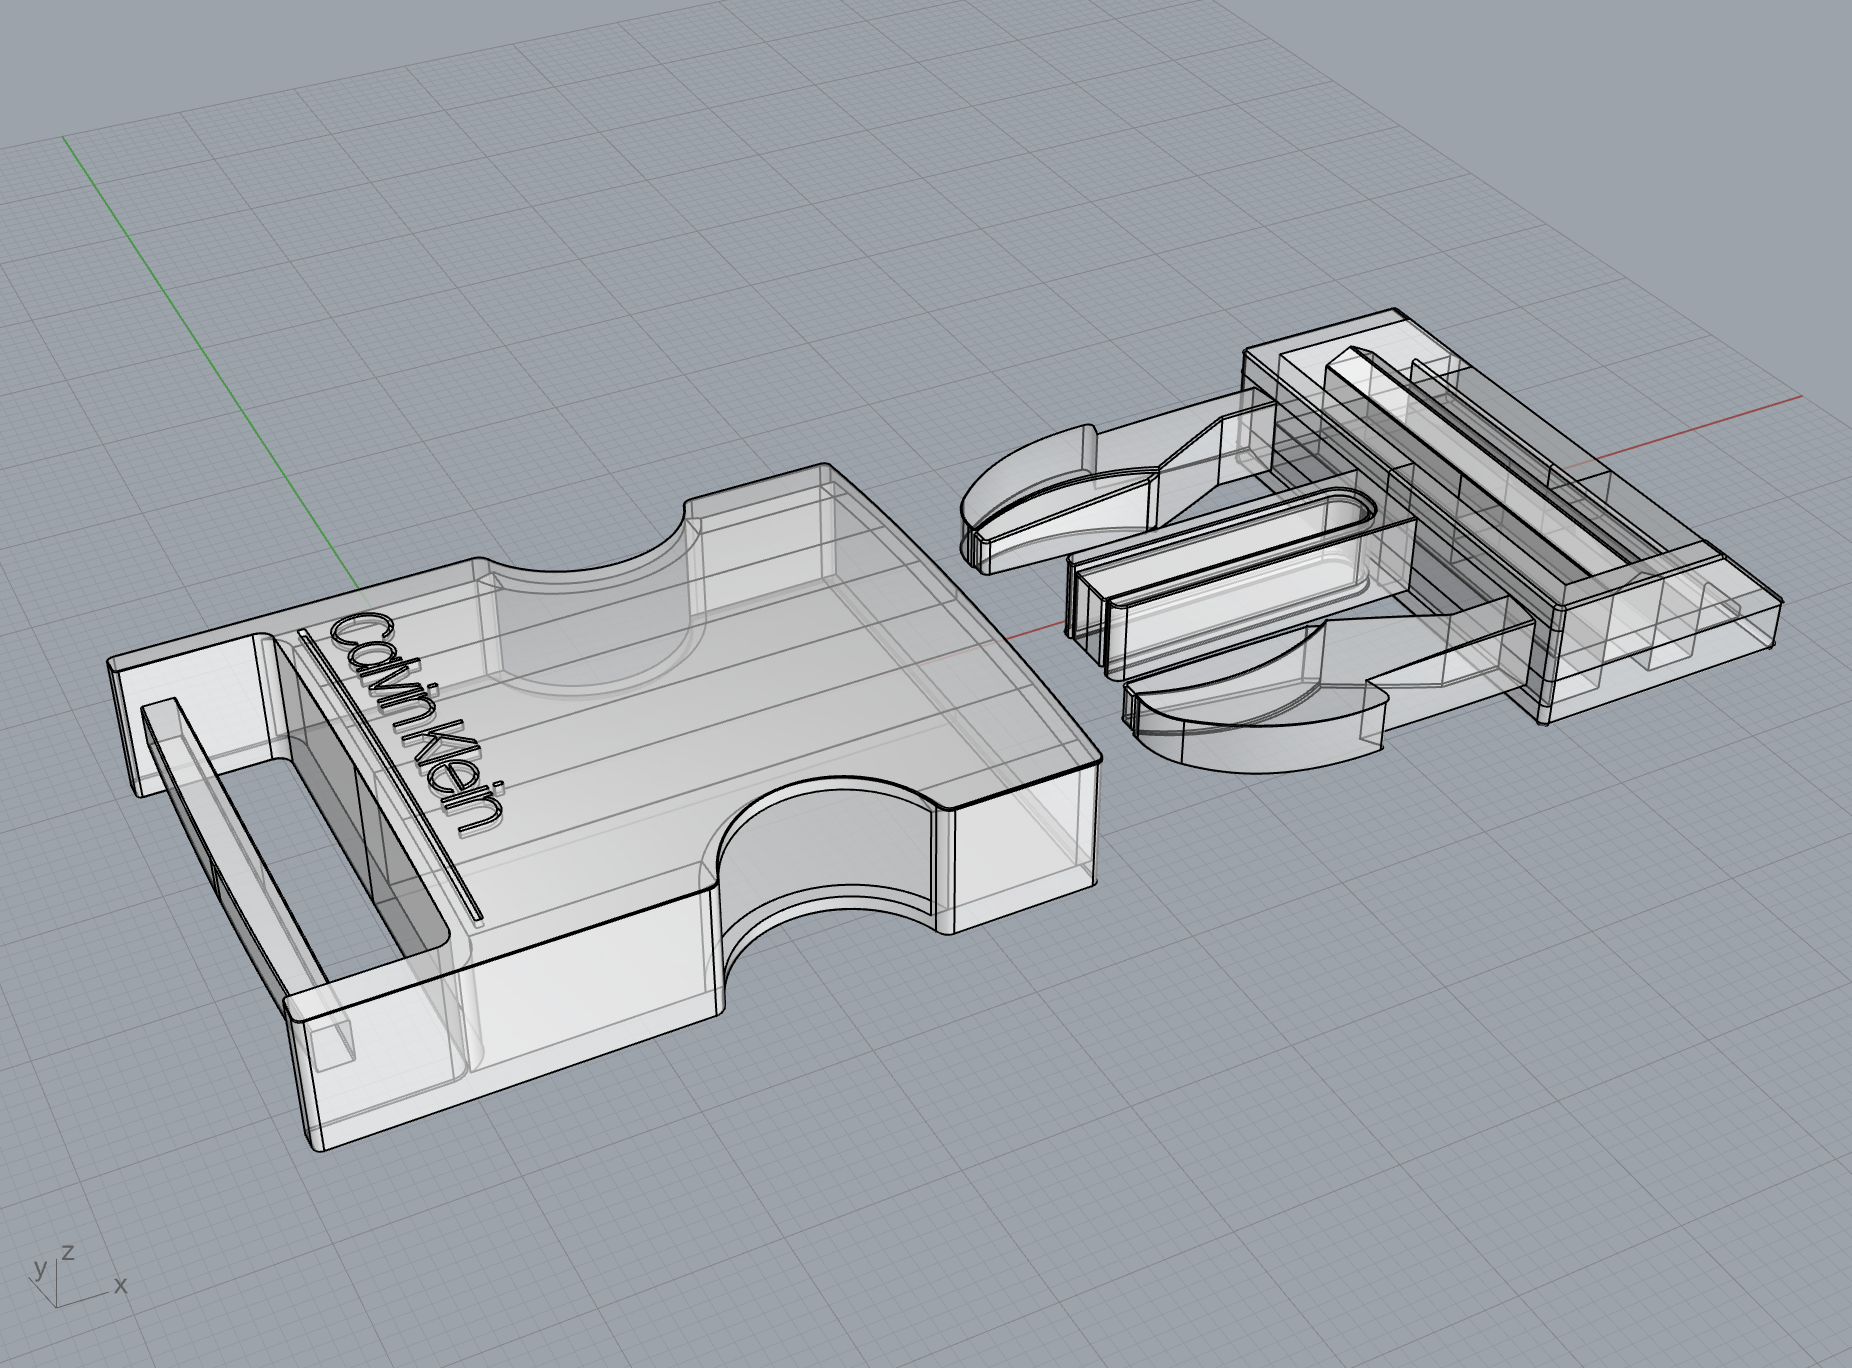Select the groove line beside the Calvin Klein text
This screenshot has height=1368, width=1852.
coord(390,774)
